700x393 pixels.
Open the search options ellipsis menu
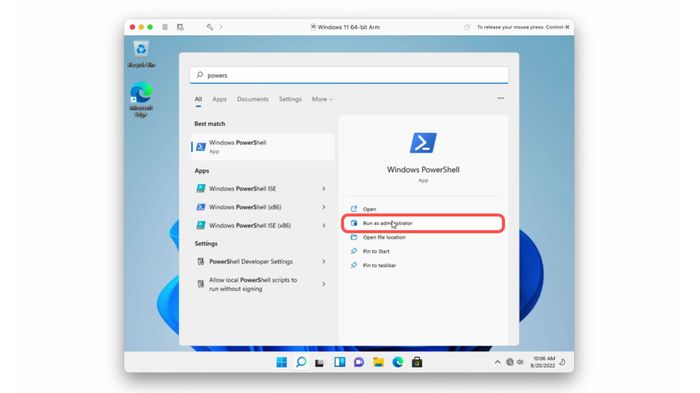[500, 98]
